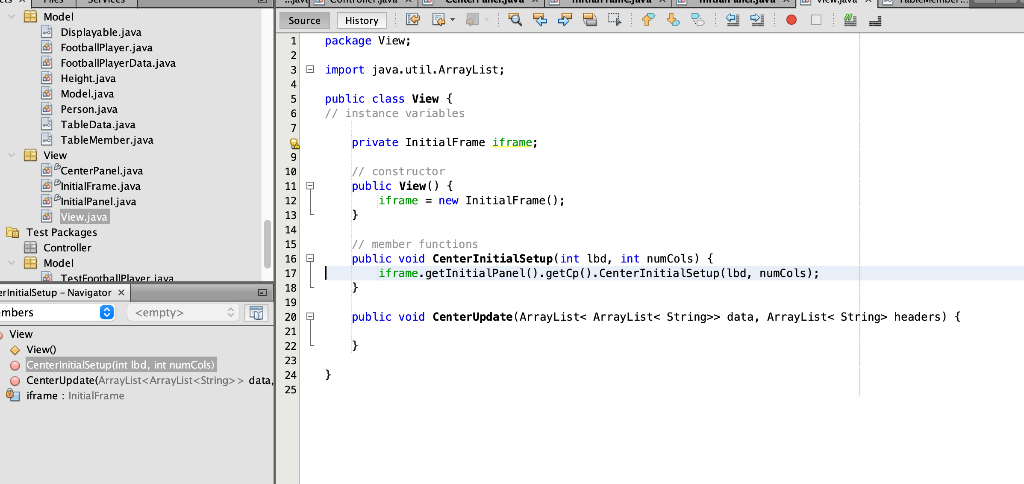Select View() constructor in Navigator

(41, 349)
